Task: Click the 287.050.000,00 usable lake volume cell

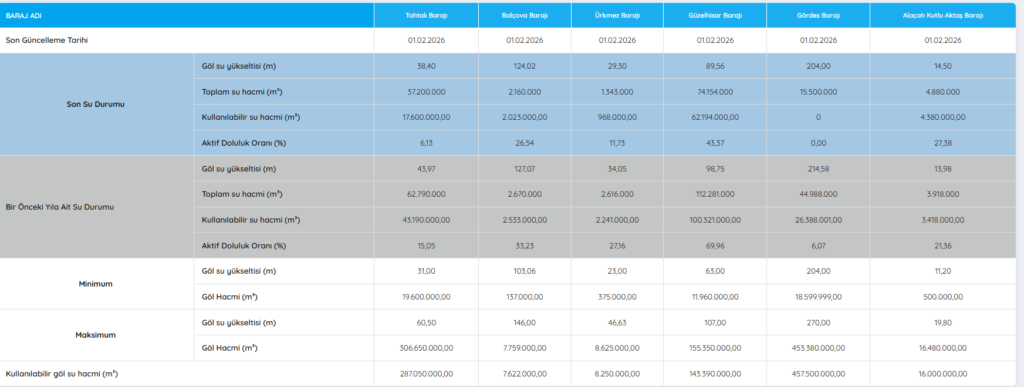Action: tap(426, 374)
